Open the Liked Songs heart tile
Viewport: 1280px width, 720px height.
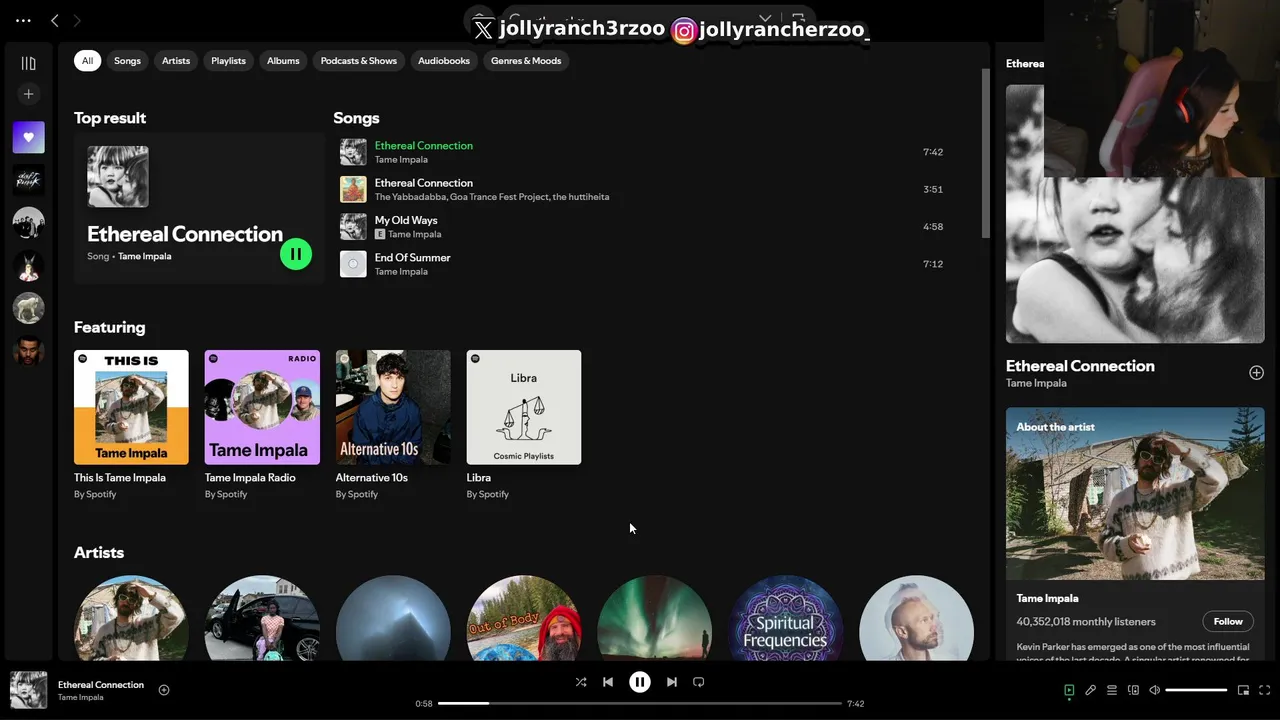pyautogui.click(x=28, y=137)
